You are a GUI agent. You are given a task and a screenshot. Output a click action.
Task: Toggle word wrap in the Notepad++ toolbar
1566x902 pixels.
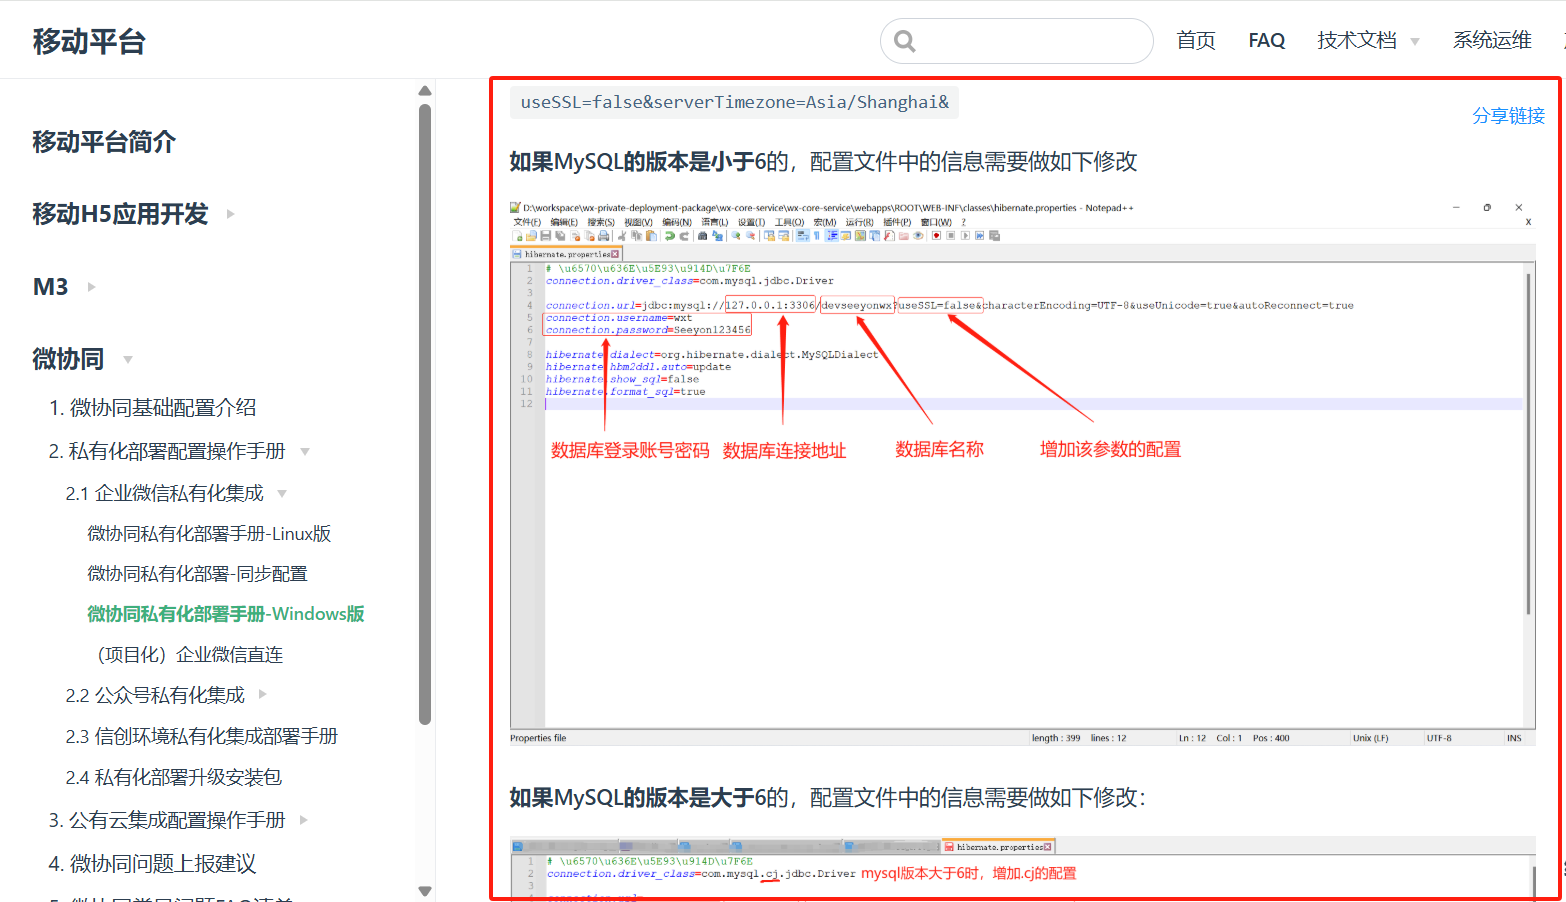[800, 237]
